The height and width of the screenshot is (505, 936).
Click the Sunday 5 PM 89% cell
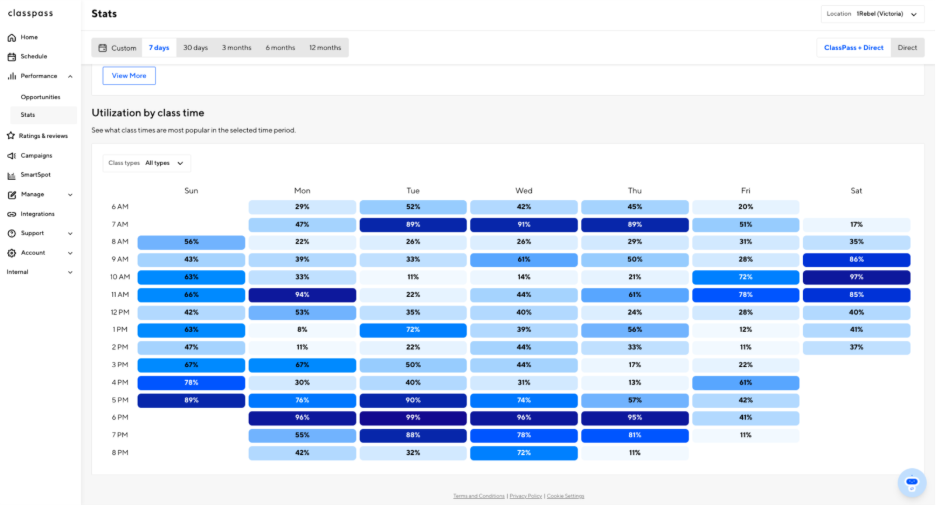tap(191, 401)
